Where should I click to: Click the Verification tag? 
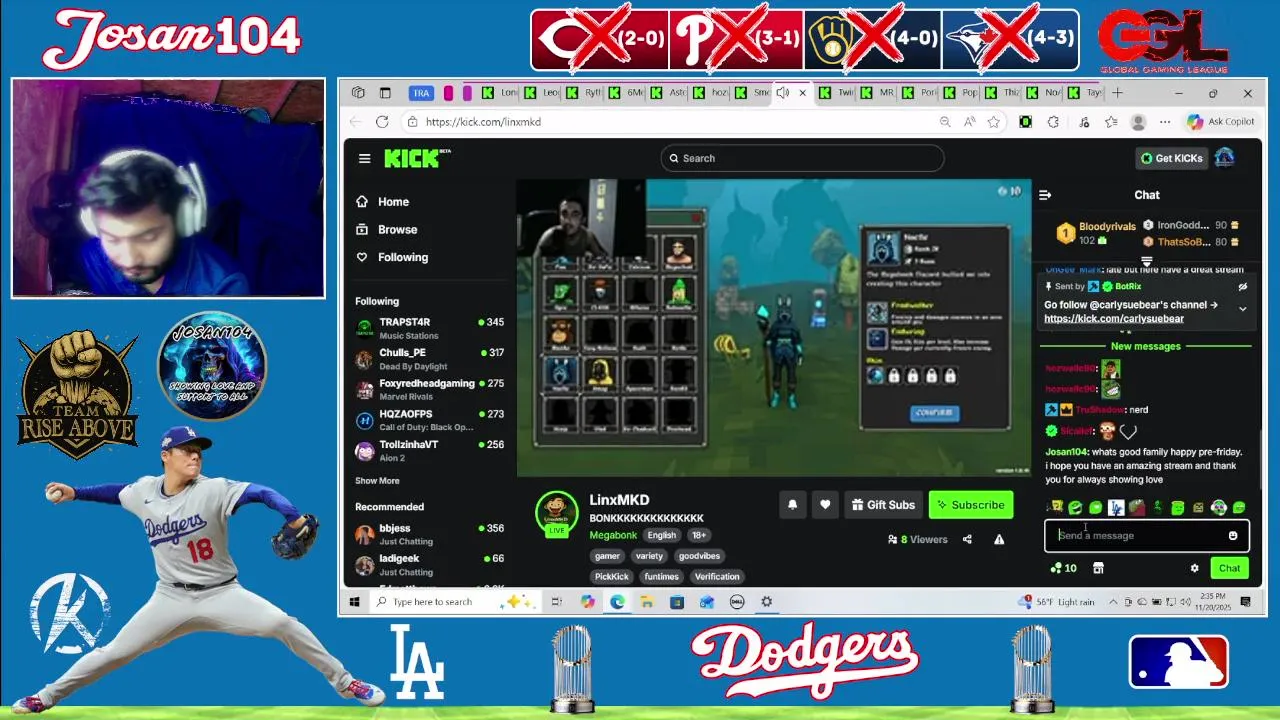pyautogui.click(x=717, y=577)
